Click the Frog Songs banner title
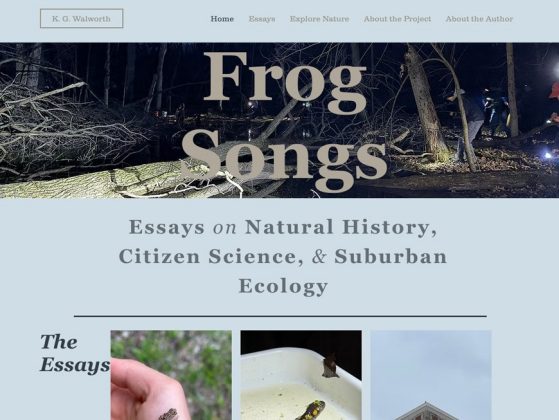Image resolution: width=559 pixels, height=420 pixels. pos(284,119)
